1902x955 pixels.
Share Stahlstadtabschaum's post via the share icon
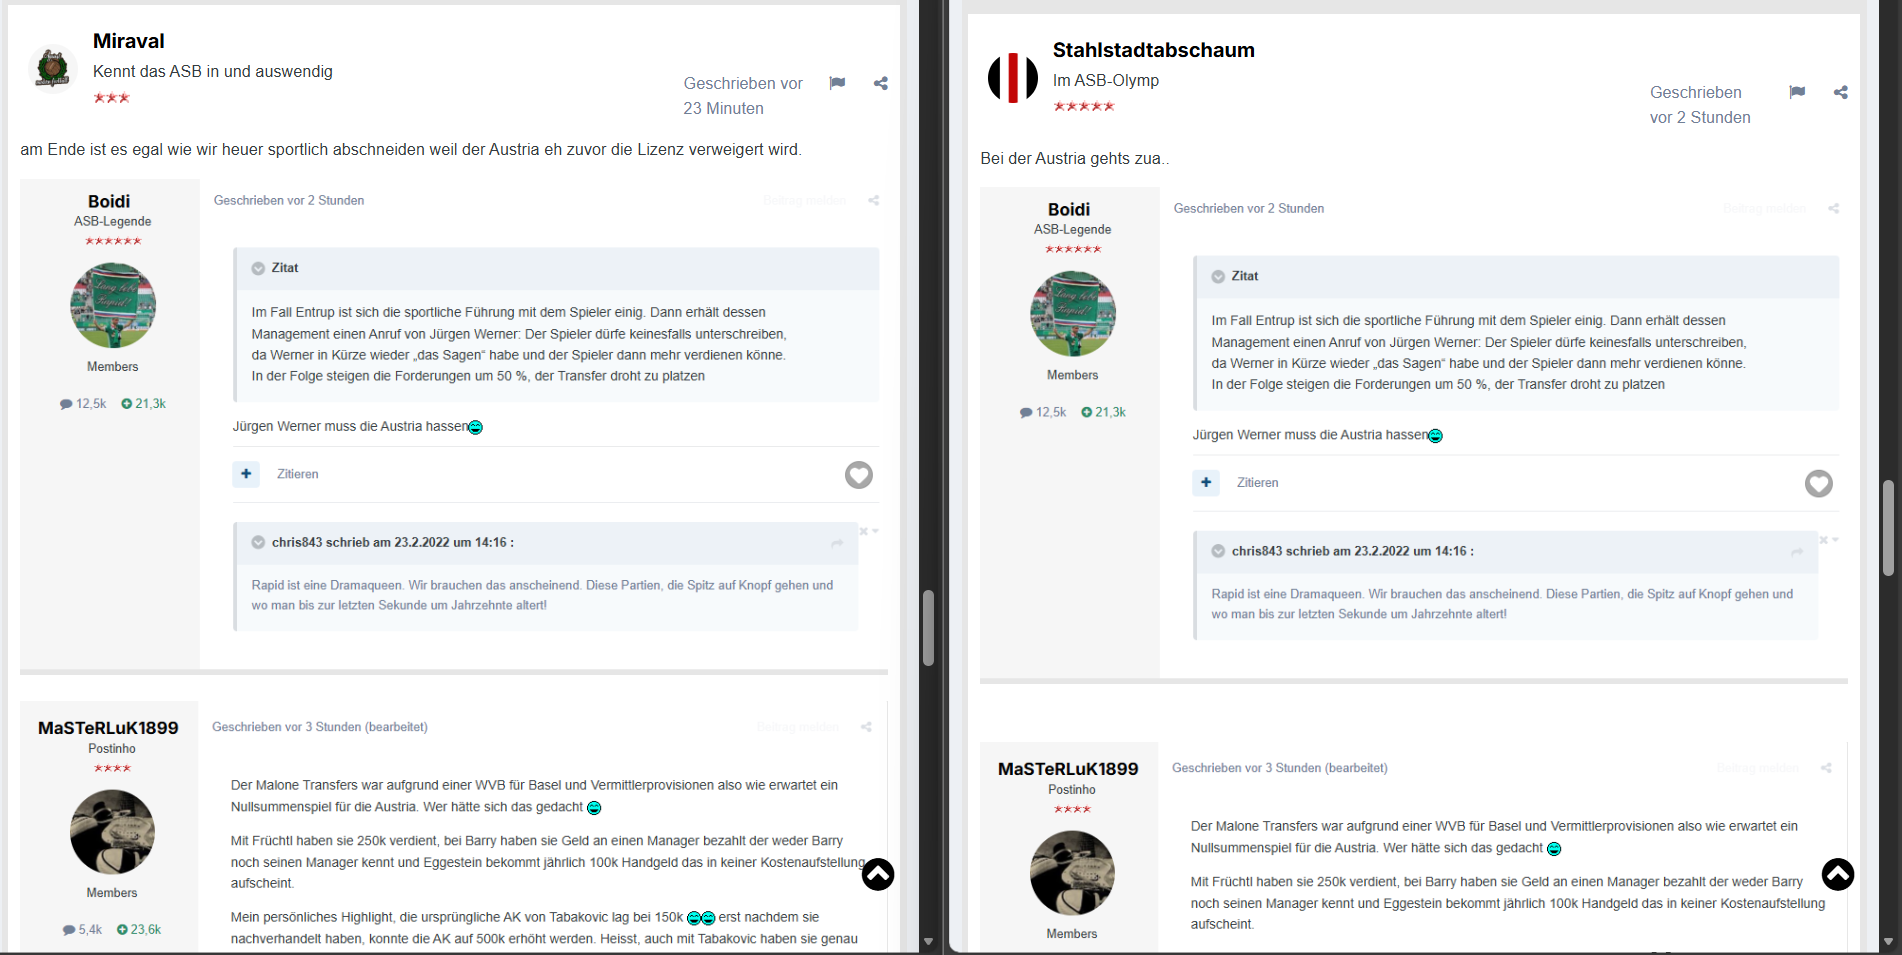(1840, 92)
